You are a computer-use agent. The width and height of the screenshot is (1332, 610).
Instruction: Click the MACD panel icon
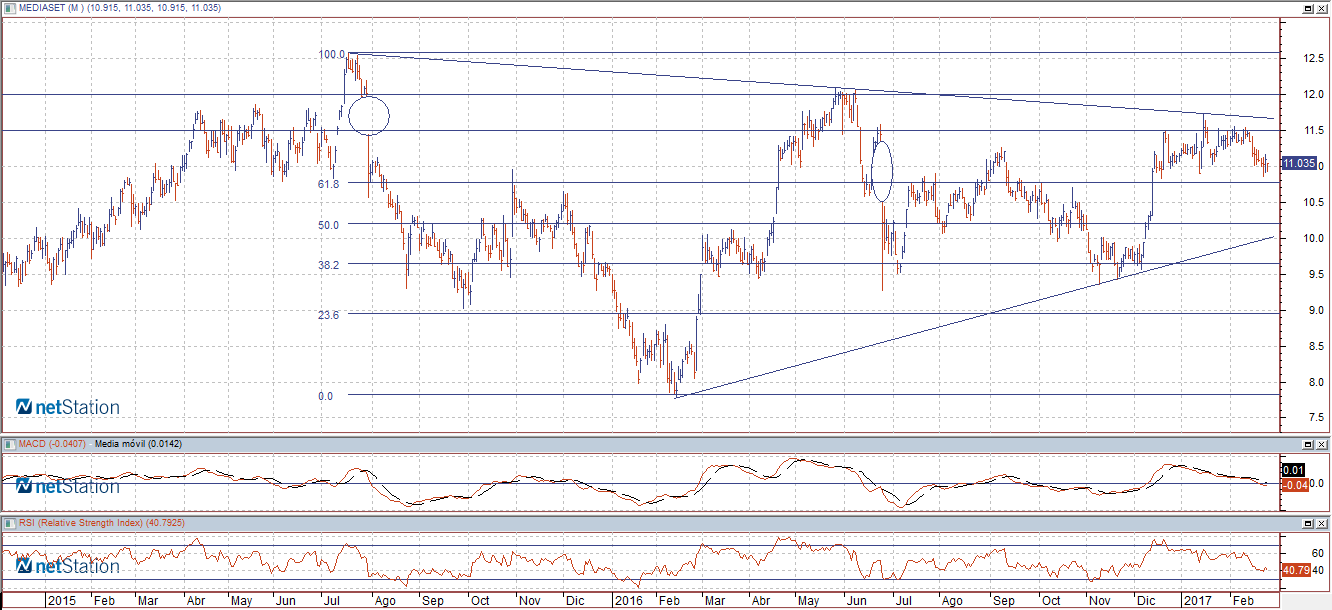click(x=9, y=443)
